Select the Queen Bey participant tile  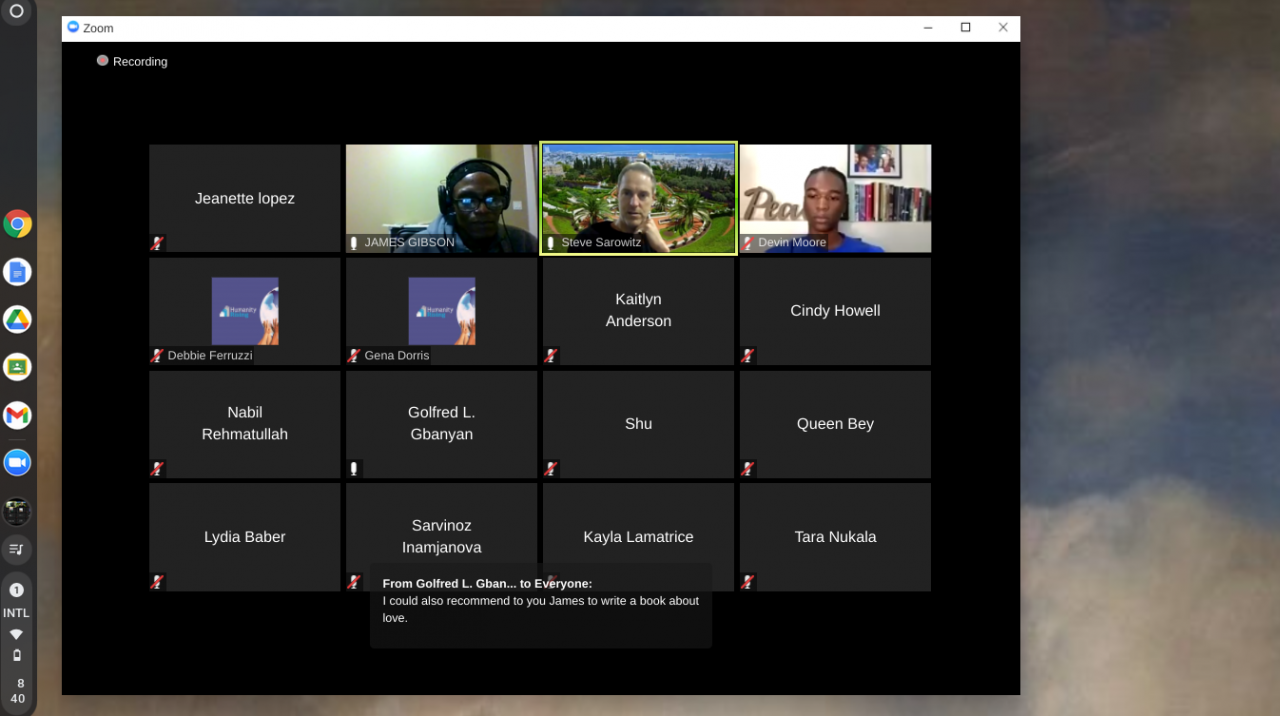[x=835, y=424]
